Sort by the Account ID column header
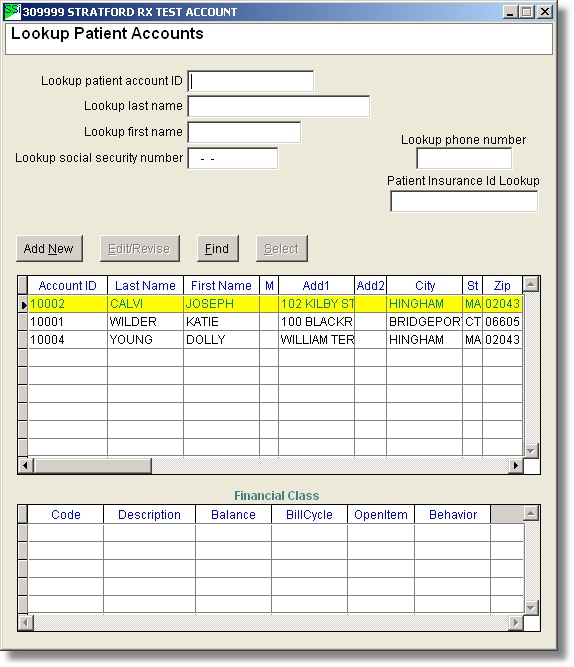574x667 pixels. point(68,285)
